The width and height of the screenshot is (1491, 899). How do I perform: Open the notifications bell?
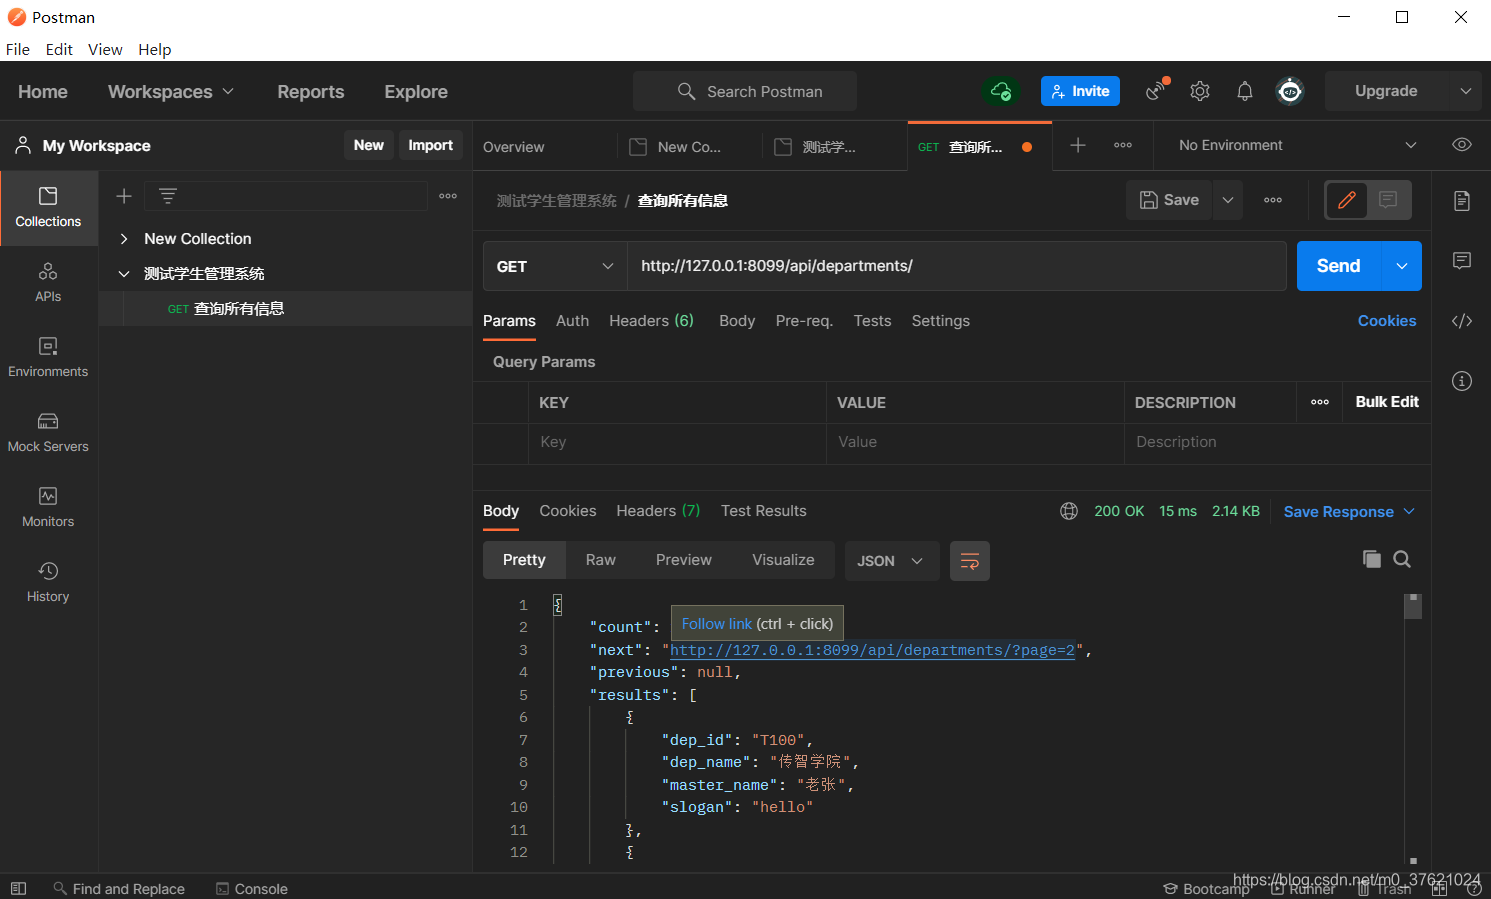coord(1245,91)
